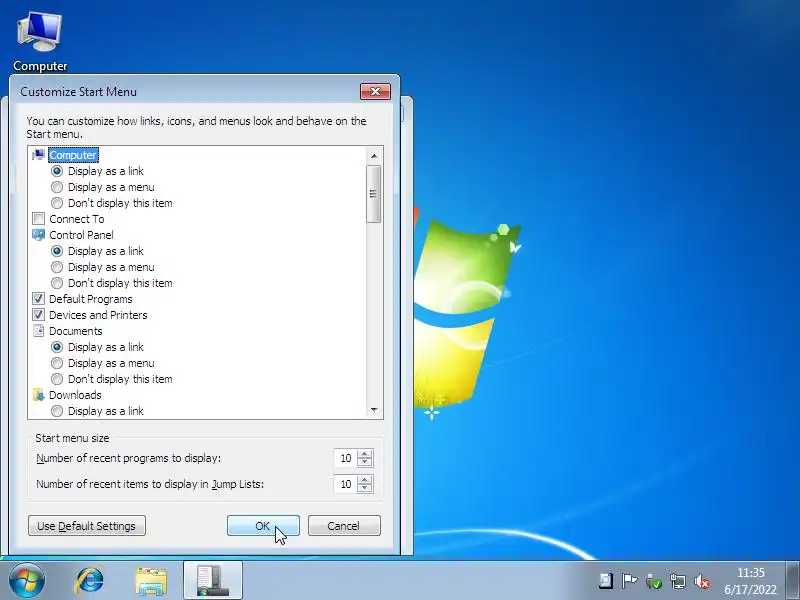
Task: Select Control Panel Display as a link
Action: pos(57,251)
